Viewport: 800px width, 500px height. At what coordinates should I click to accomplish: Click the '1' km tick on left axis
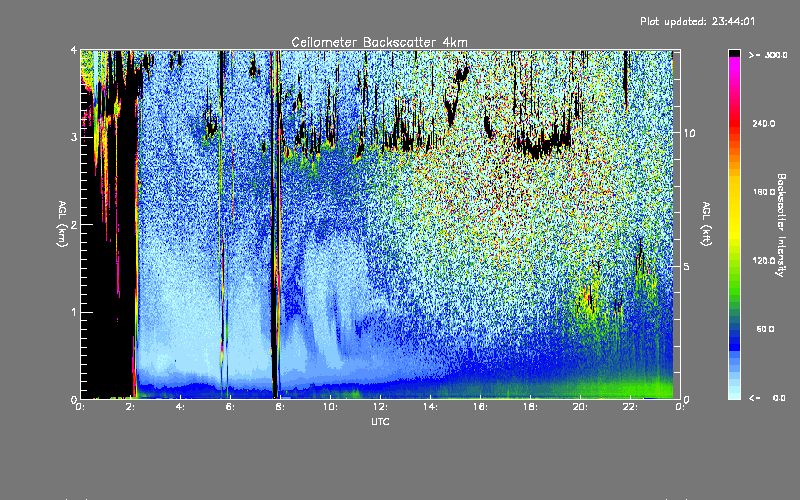[74, 312]
